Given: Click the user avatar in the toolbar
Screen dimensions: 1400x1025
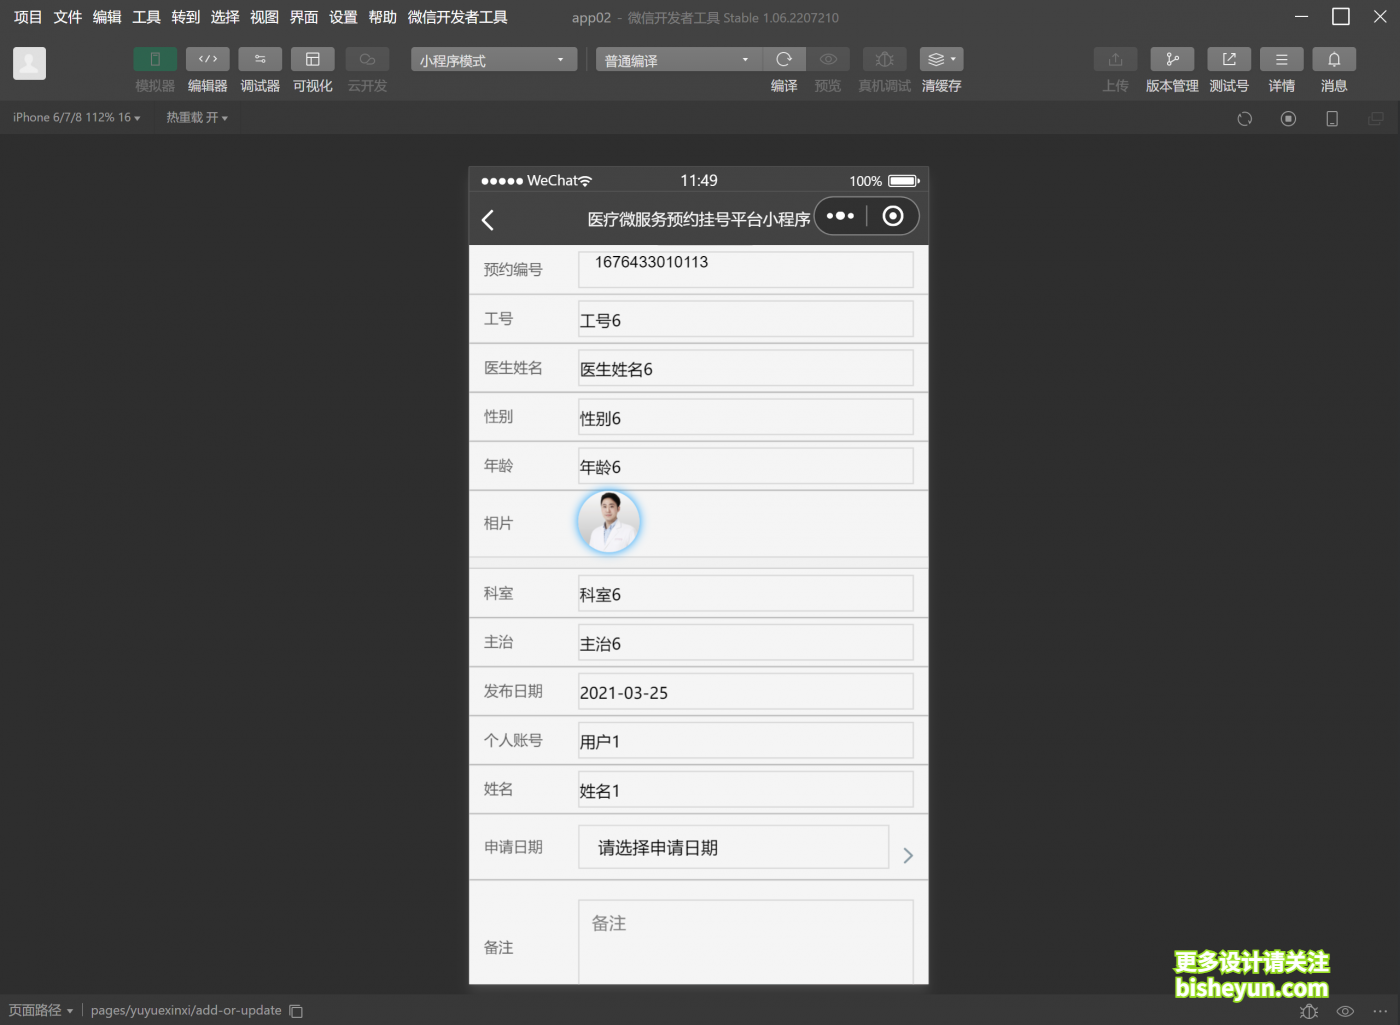Looking at the screenshot, I should 29,63.
